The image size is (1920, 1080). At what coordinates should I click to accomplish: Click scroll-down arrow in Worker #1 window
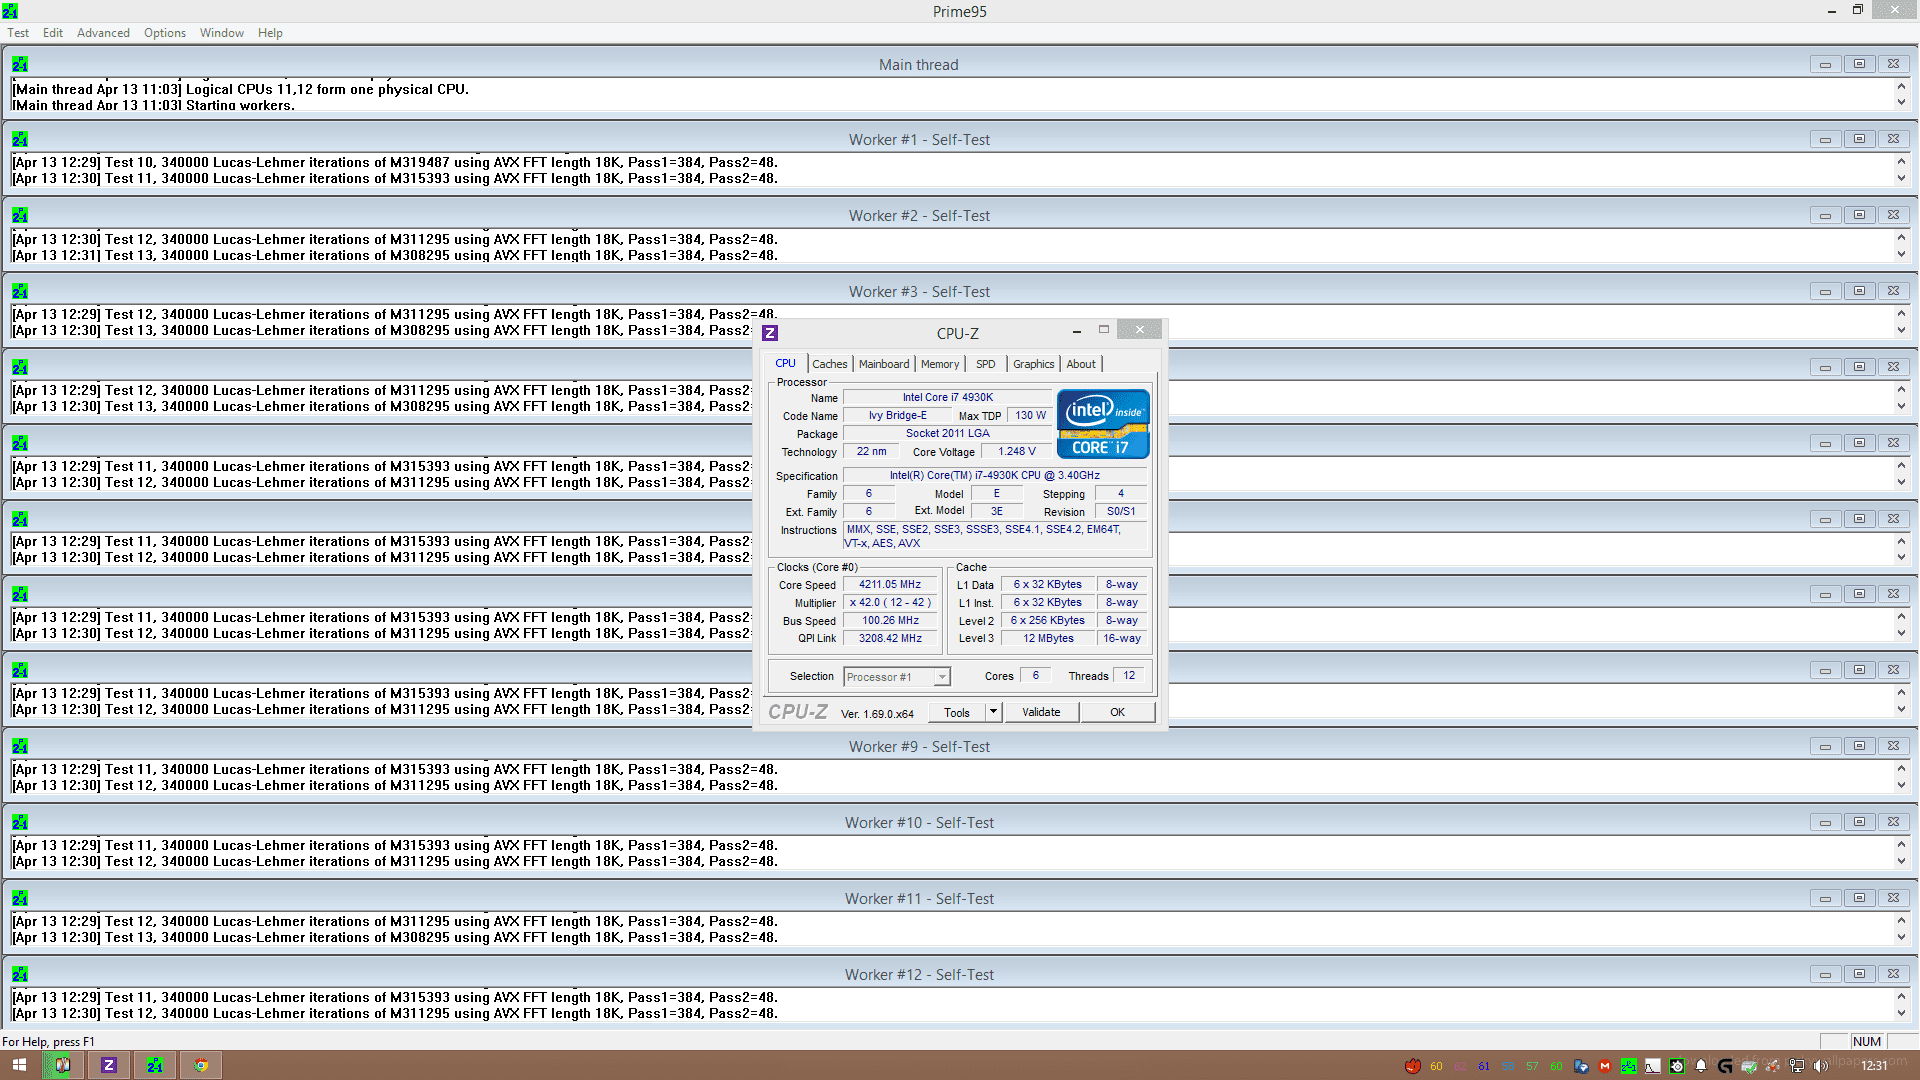coord(1901,178)
